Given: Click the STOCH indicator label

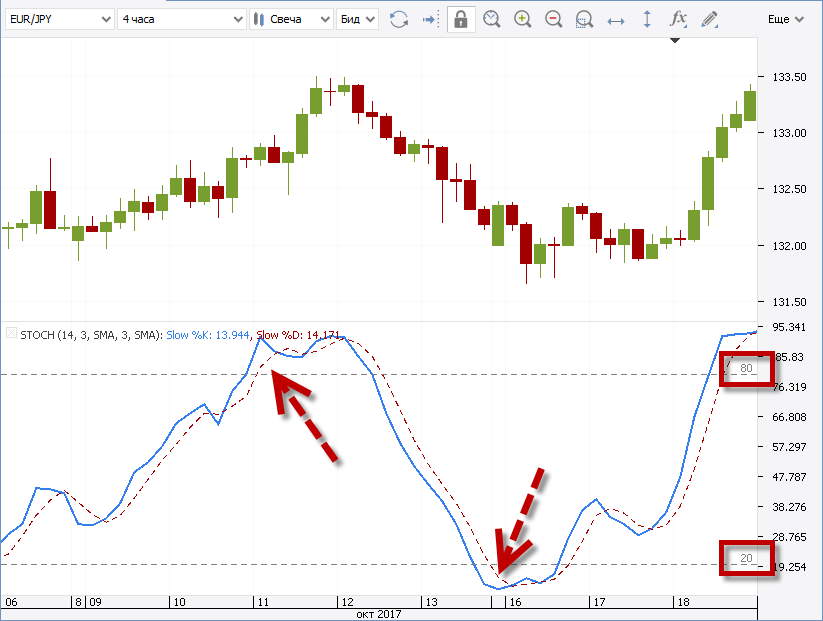Looking at the screenshot, I should [90, 334].
